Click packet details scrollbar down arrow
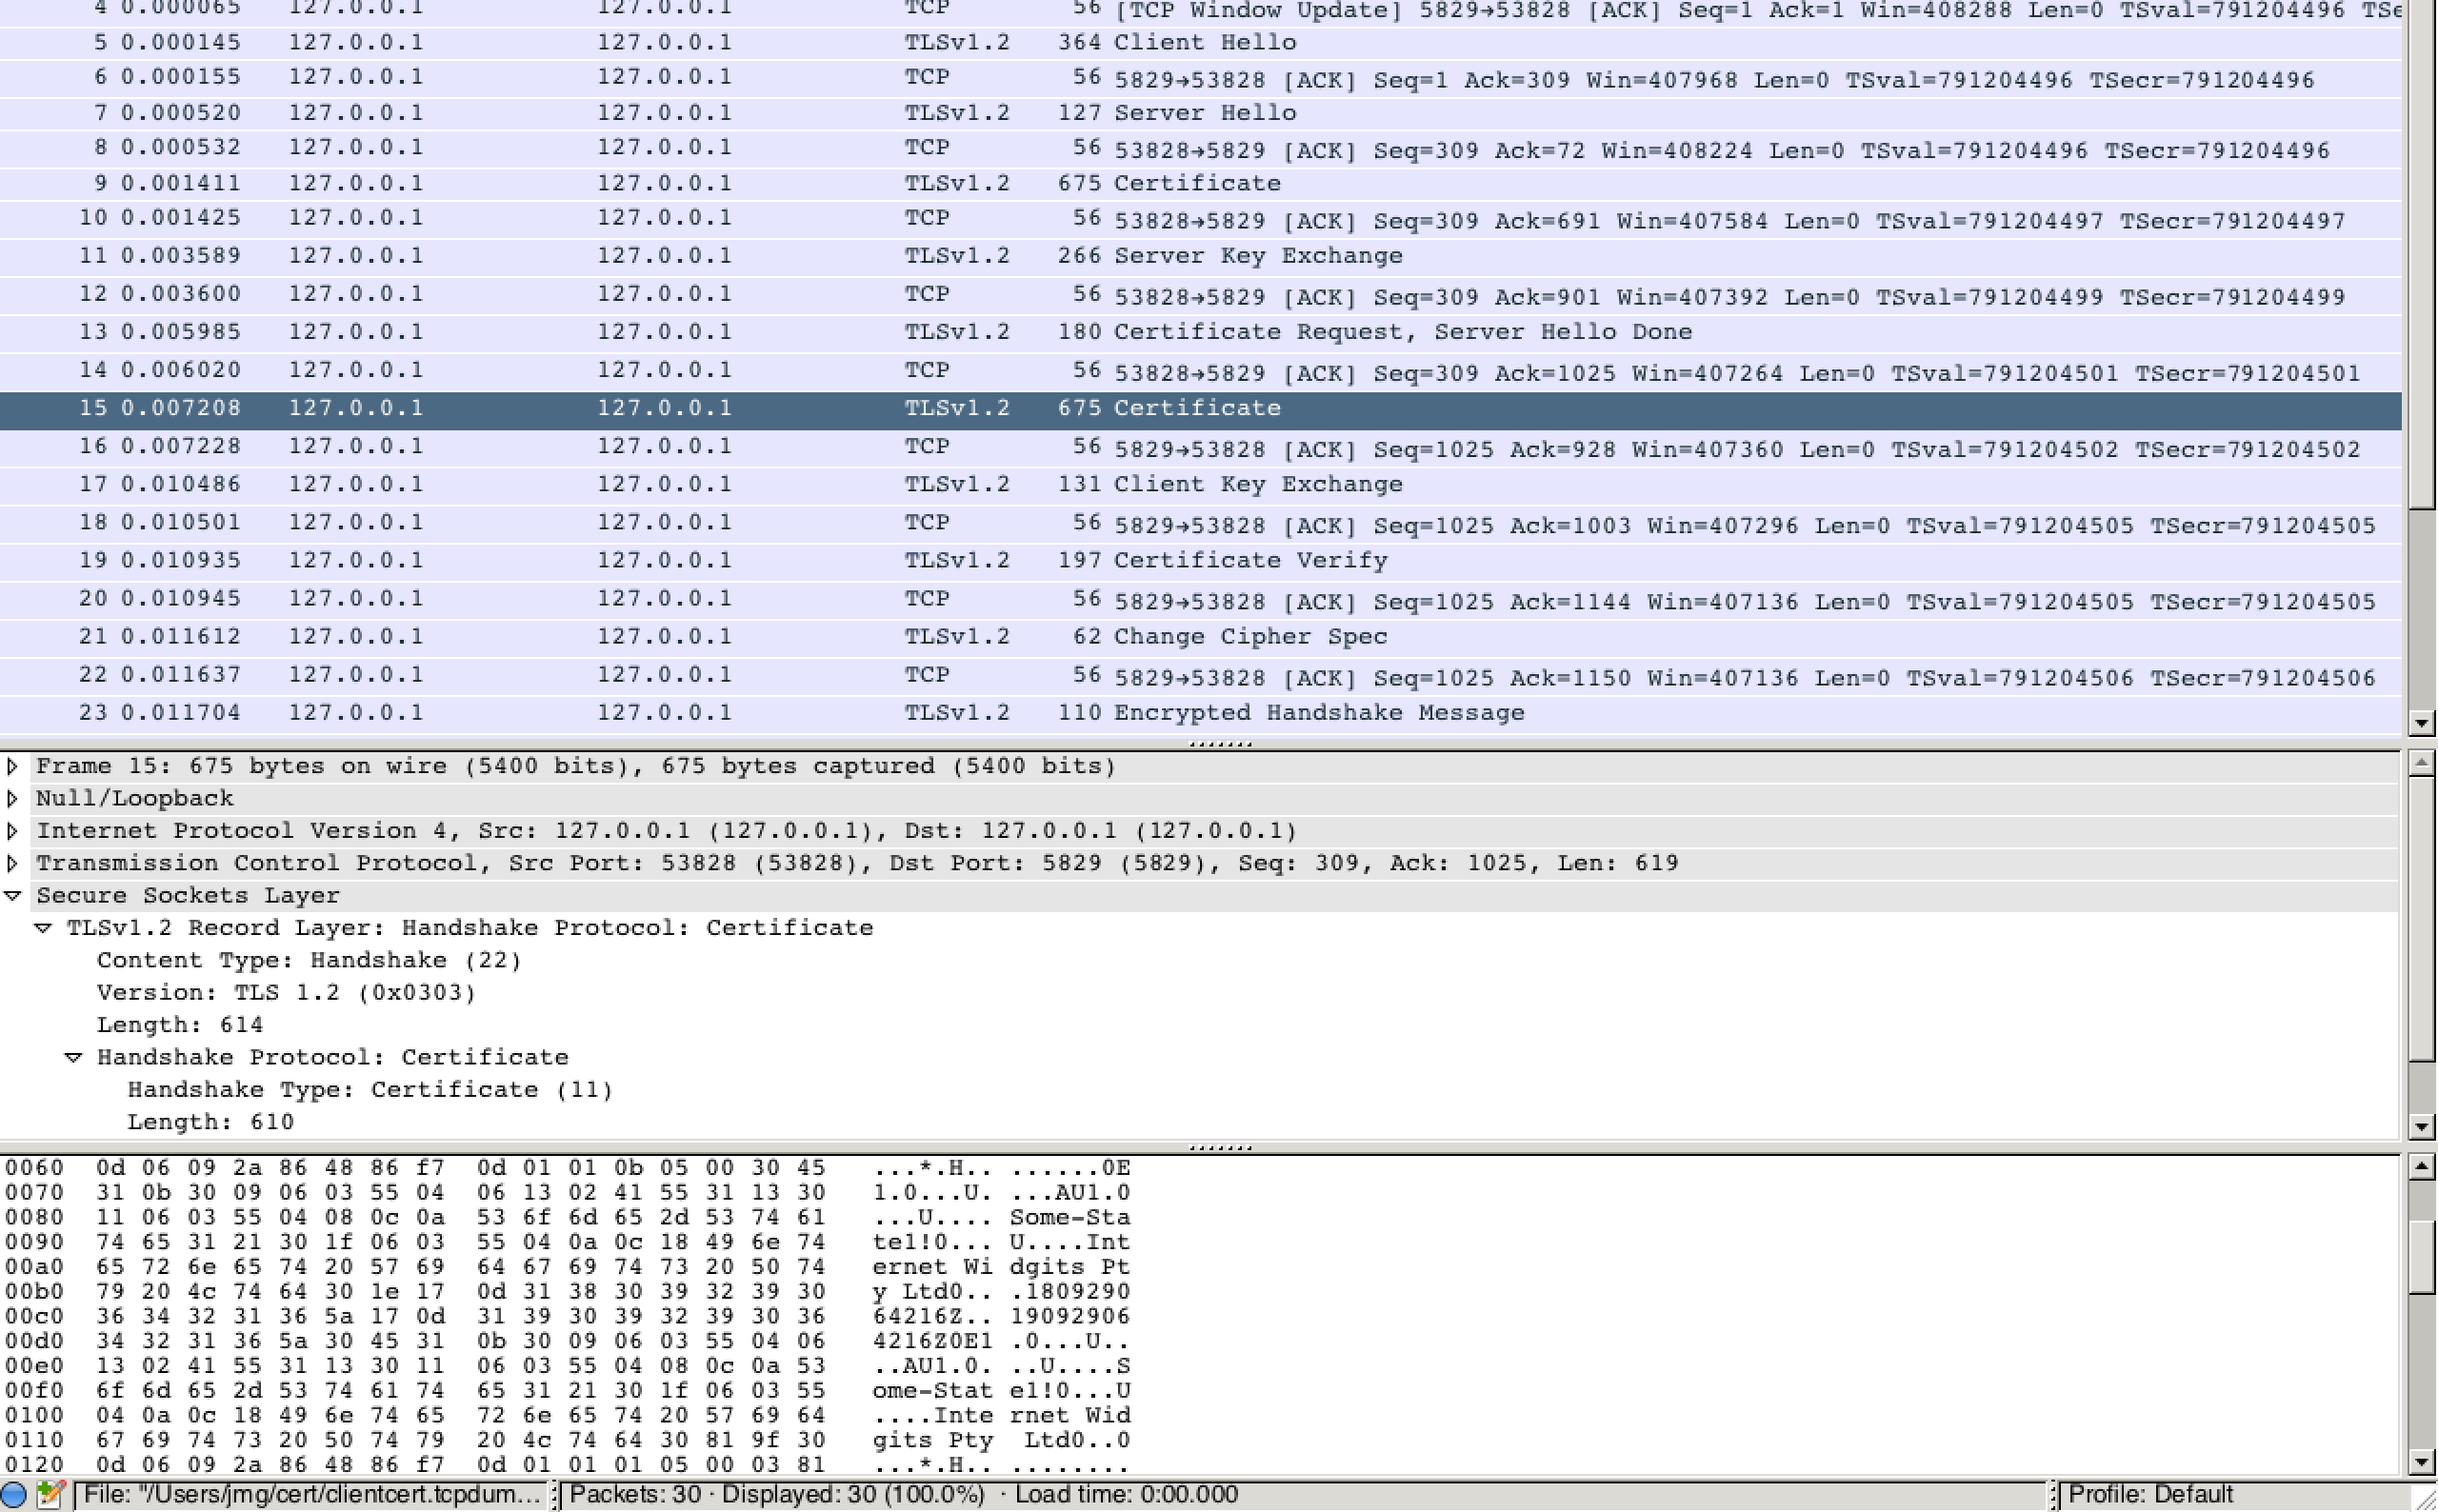The width and height of the screenshot is (2438, 1512). (2421, 1127)
